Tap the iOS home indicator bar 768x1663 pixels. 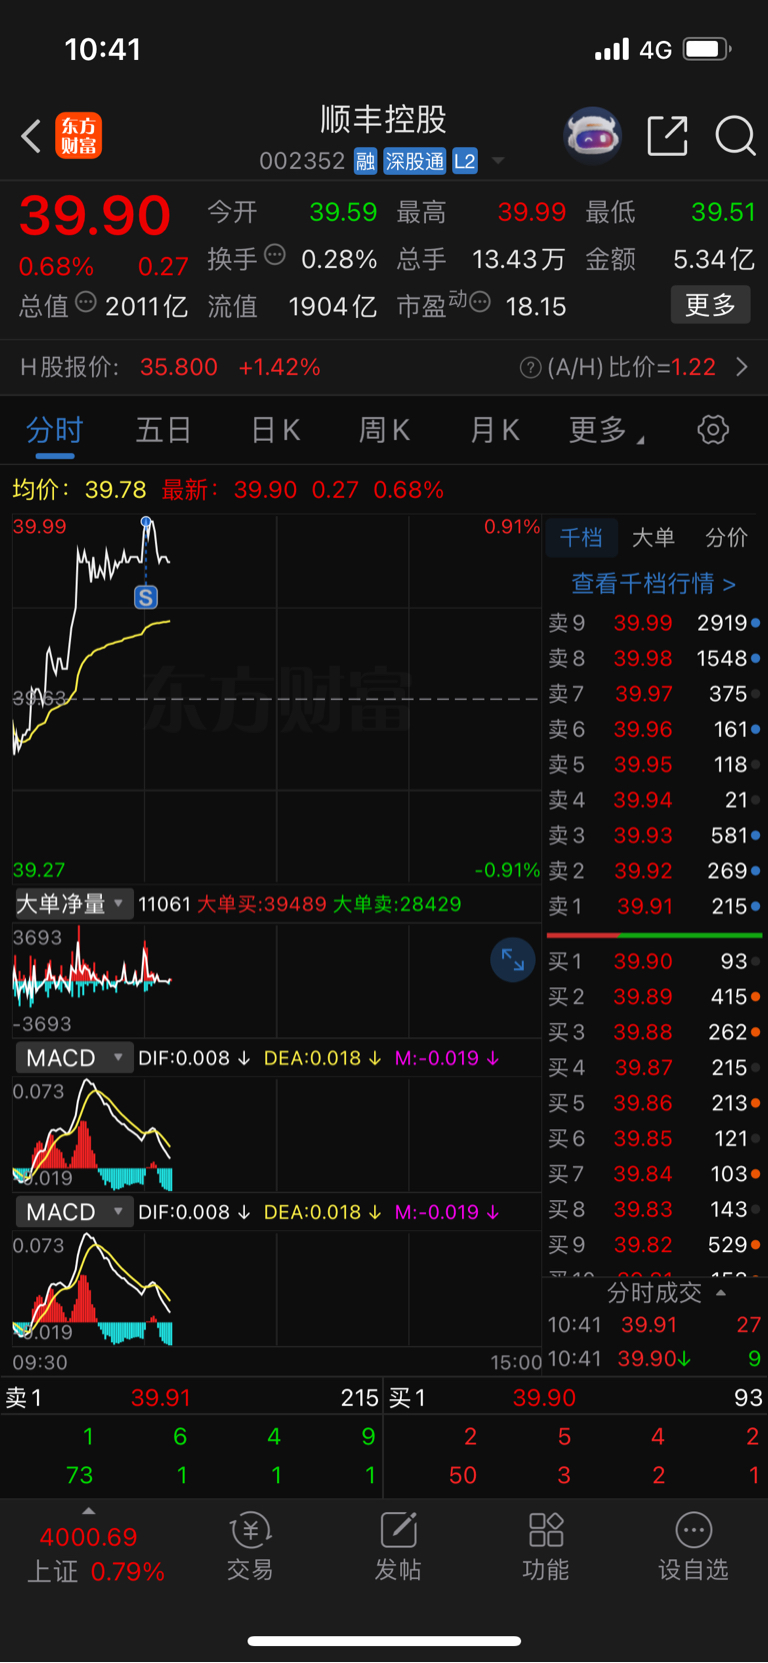coord(384,1641)
